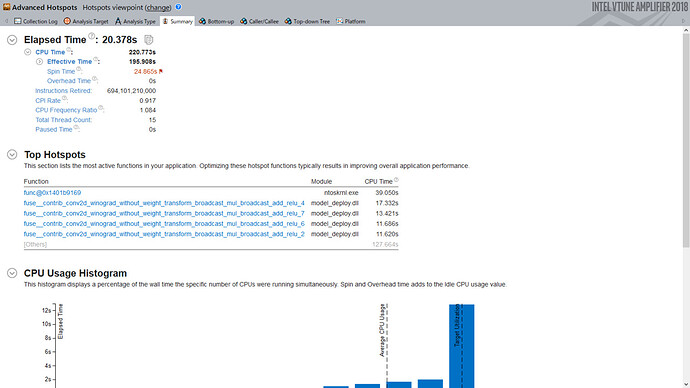
Task: Open the Caller/Callee tab
Action: (259, 21)
